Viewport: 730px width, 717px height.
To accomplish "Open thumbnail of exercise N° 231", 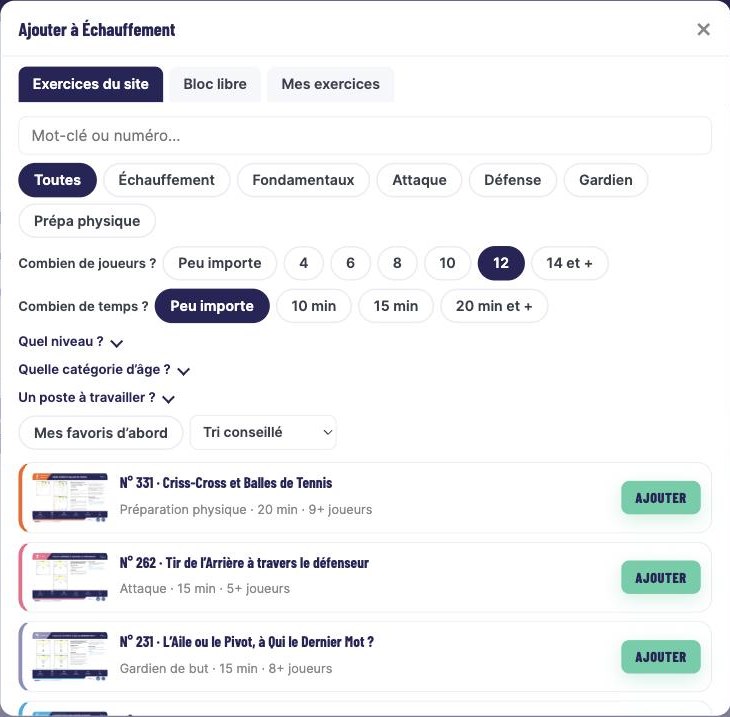I will 70,657.
